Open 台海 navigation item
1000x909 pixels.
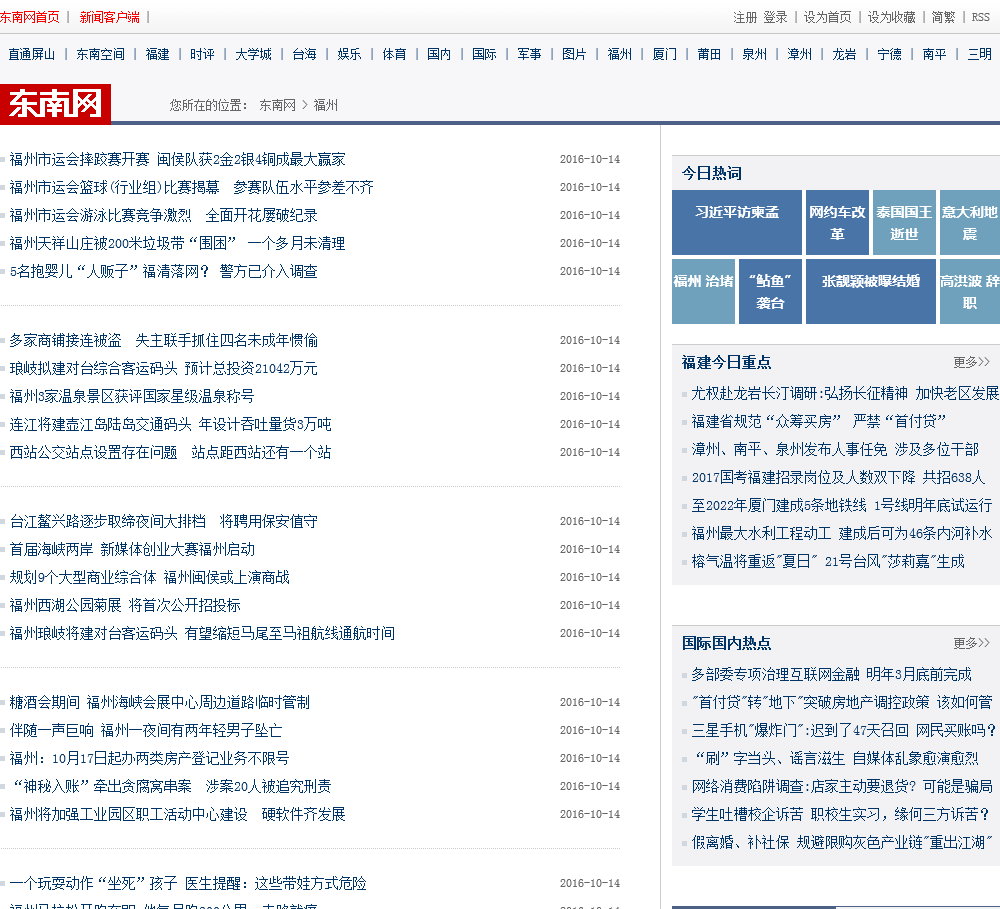click(304, 54)
